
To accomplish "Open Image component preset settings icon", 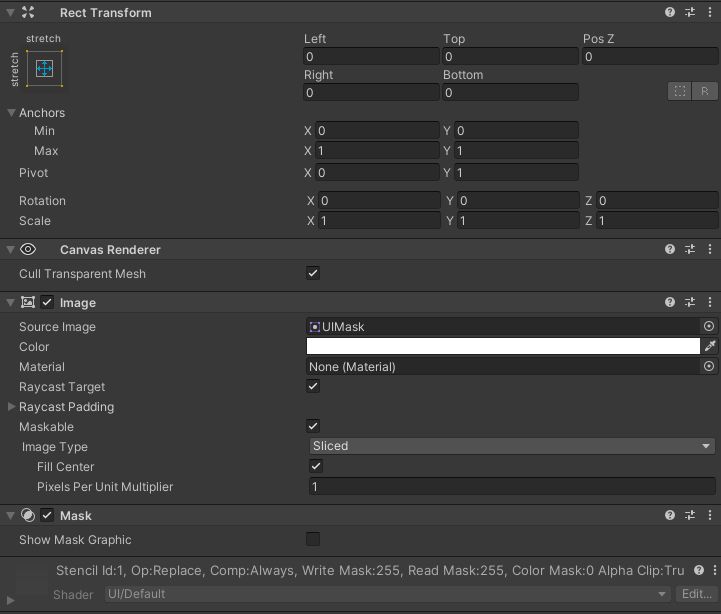I will (690, 302).
